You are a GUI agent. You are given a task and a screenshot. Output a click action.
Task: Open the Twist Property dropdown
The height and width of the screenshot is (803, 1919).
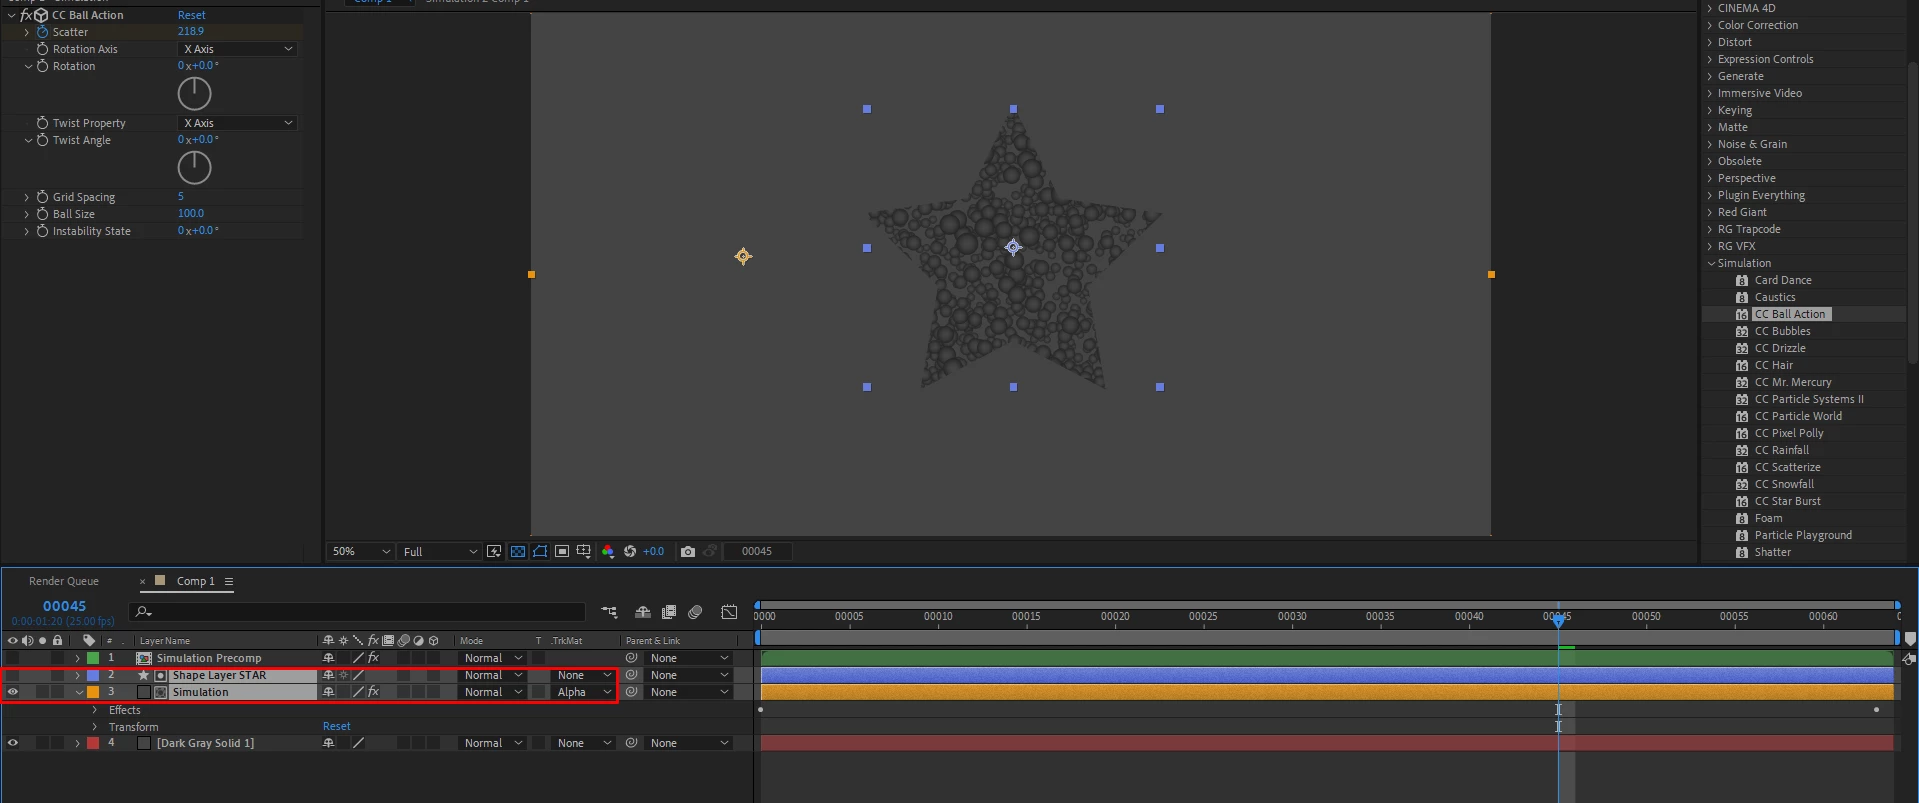tap(238, 123)
